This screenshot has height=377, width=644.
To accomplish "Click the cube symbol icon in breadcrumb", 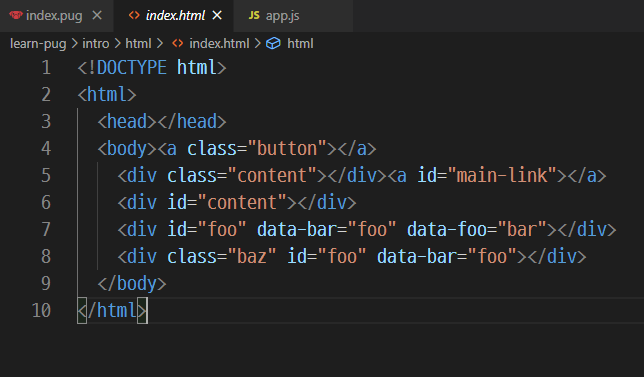I will tap(273, 44).
